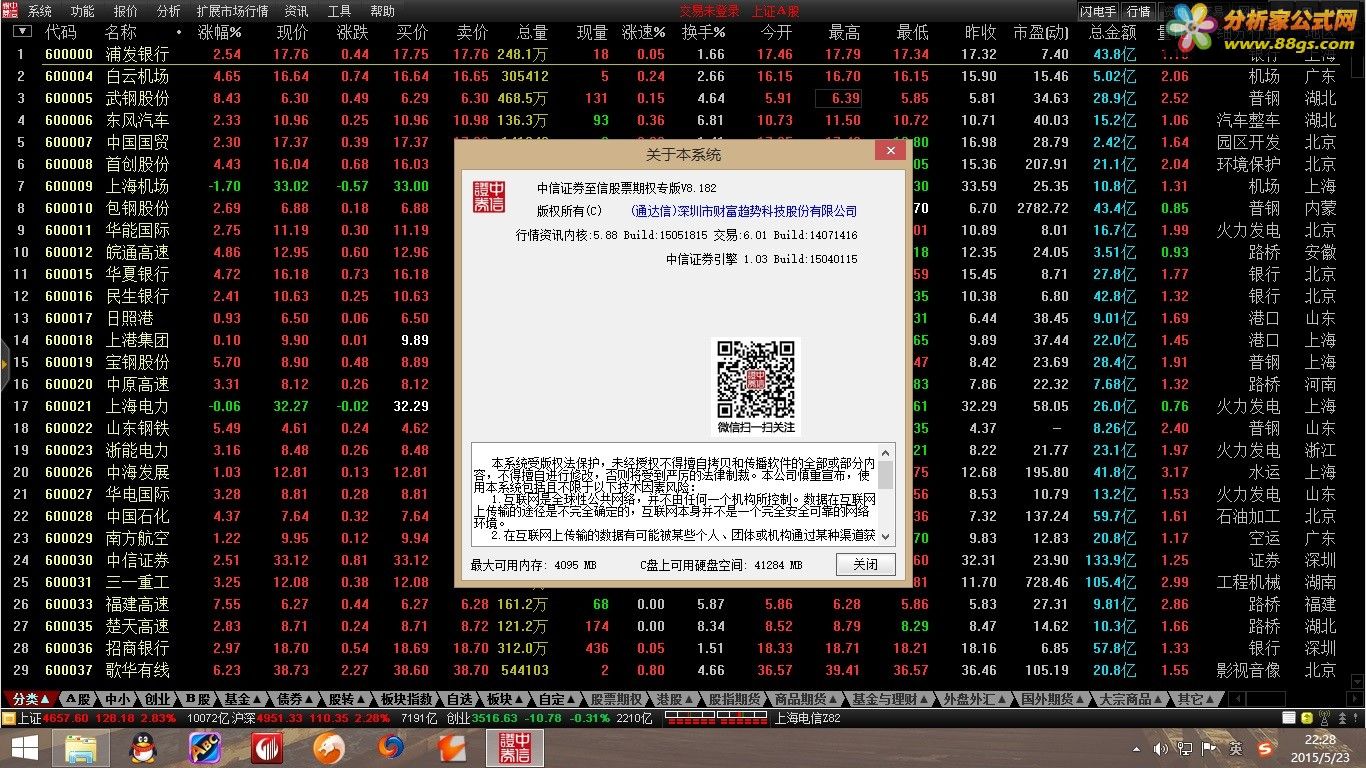
Task: Select the 浦发银行 stock row
Action: pos(683,54)
